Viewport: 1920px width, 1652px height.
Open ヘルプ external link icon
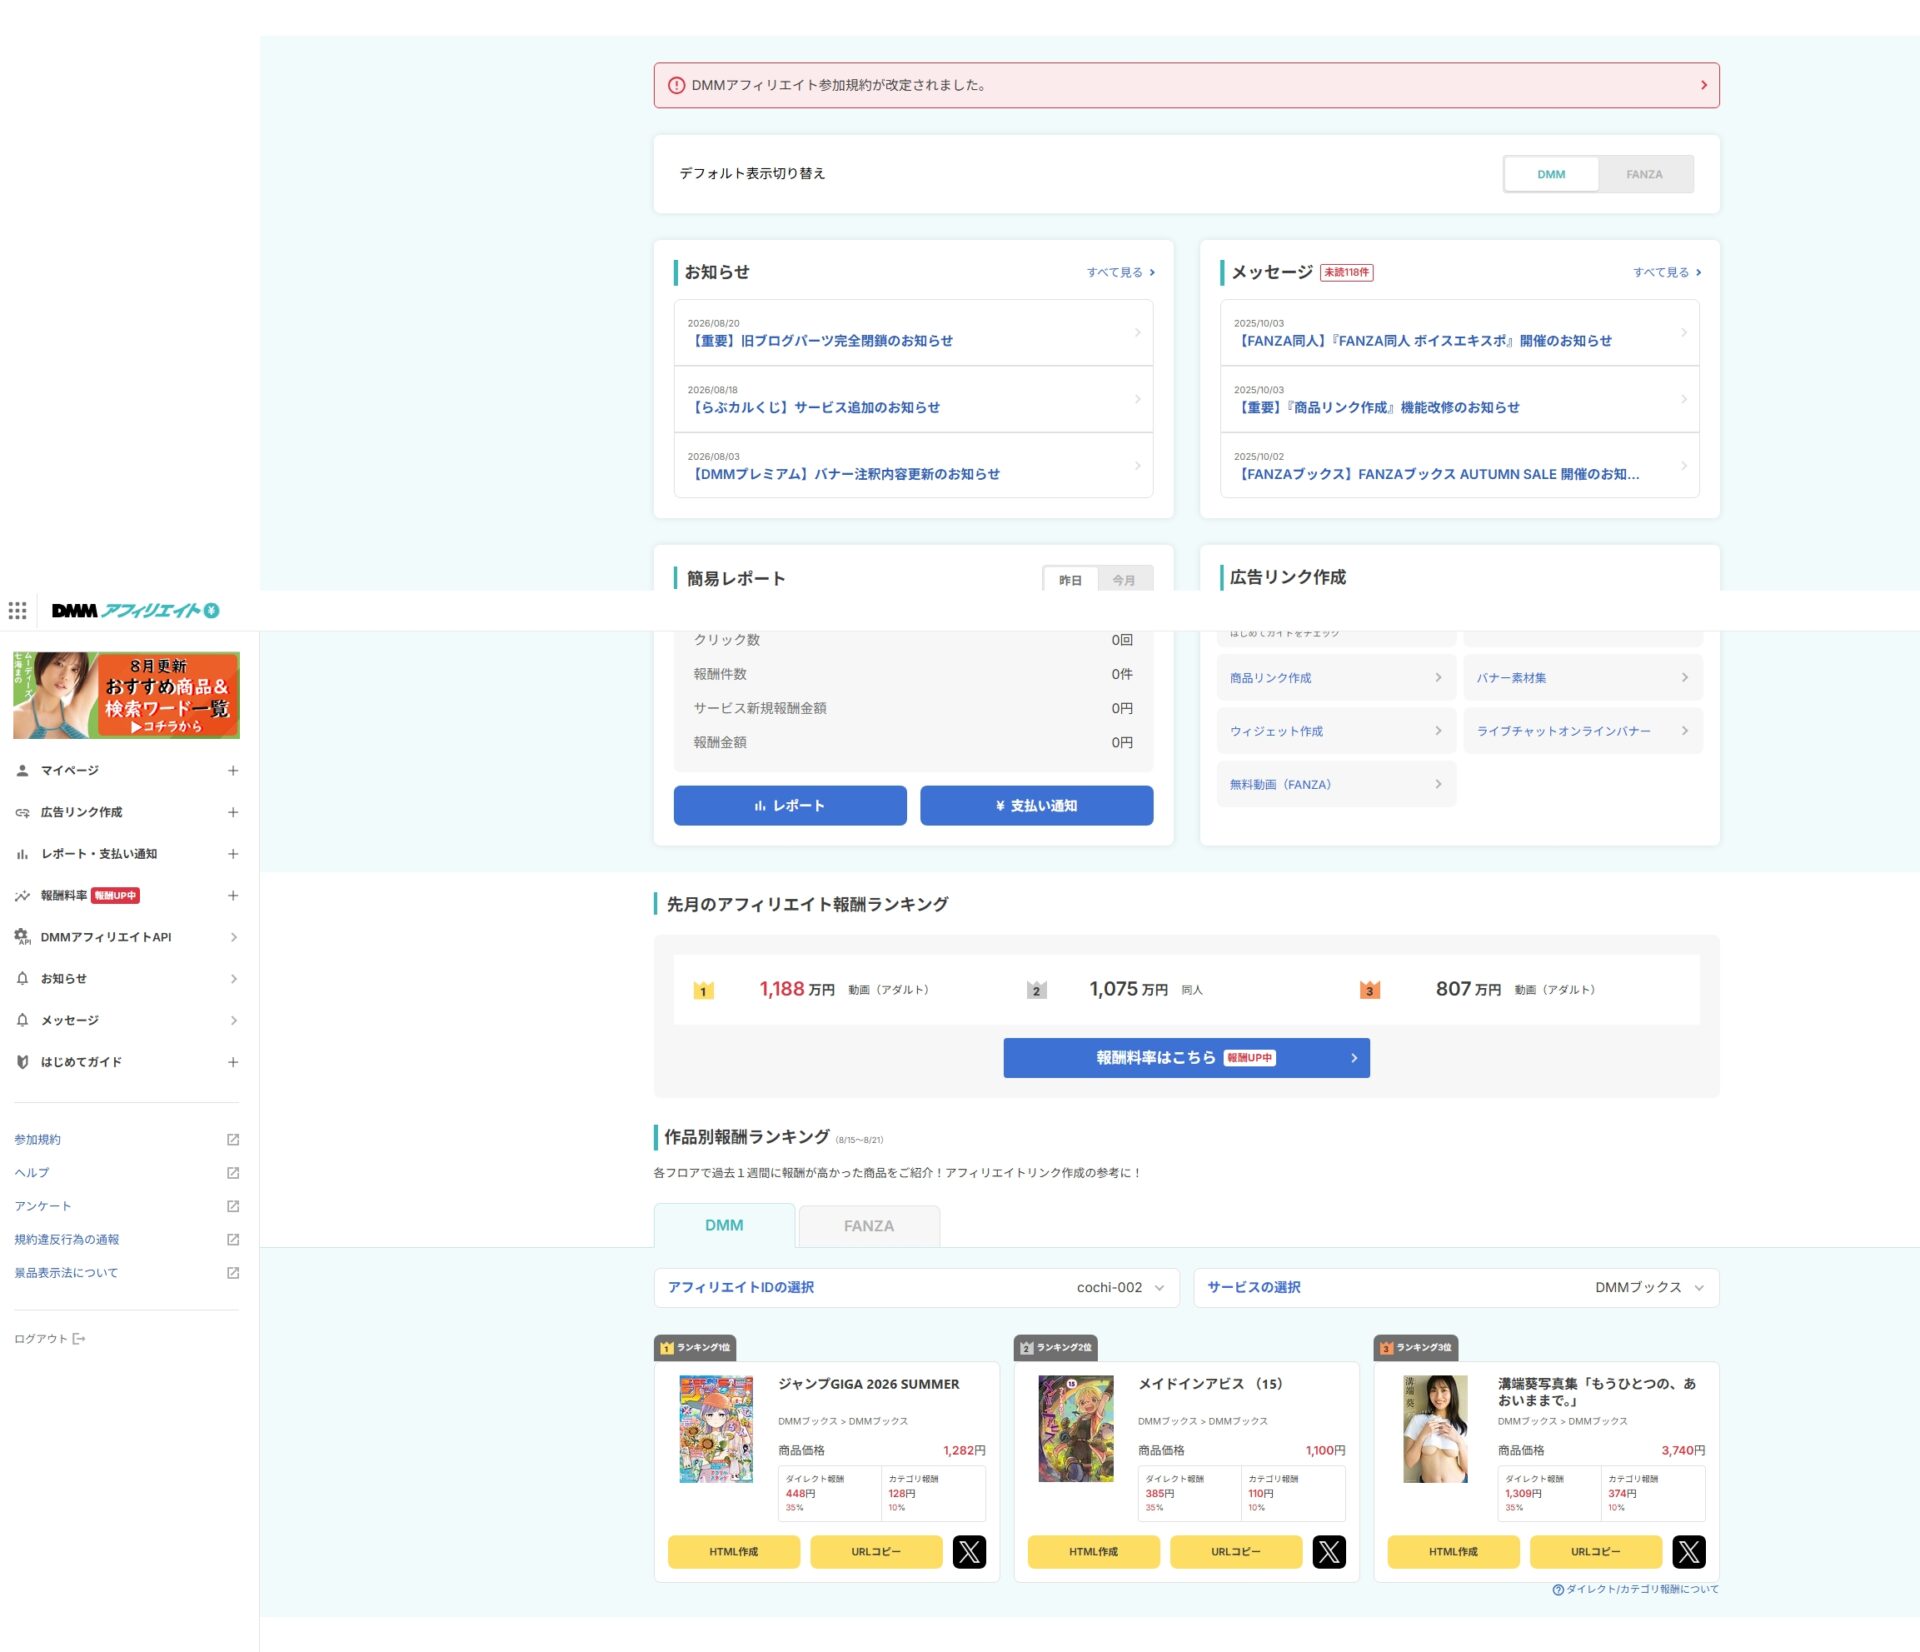233,1173
